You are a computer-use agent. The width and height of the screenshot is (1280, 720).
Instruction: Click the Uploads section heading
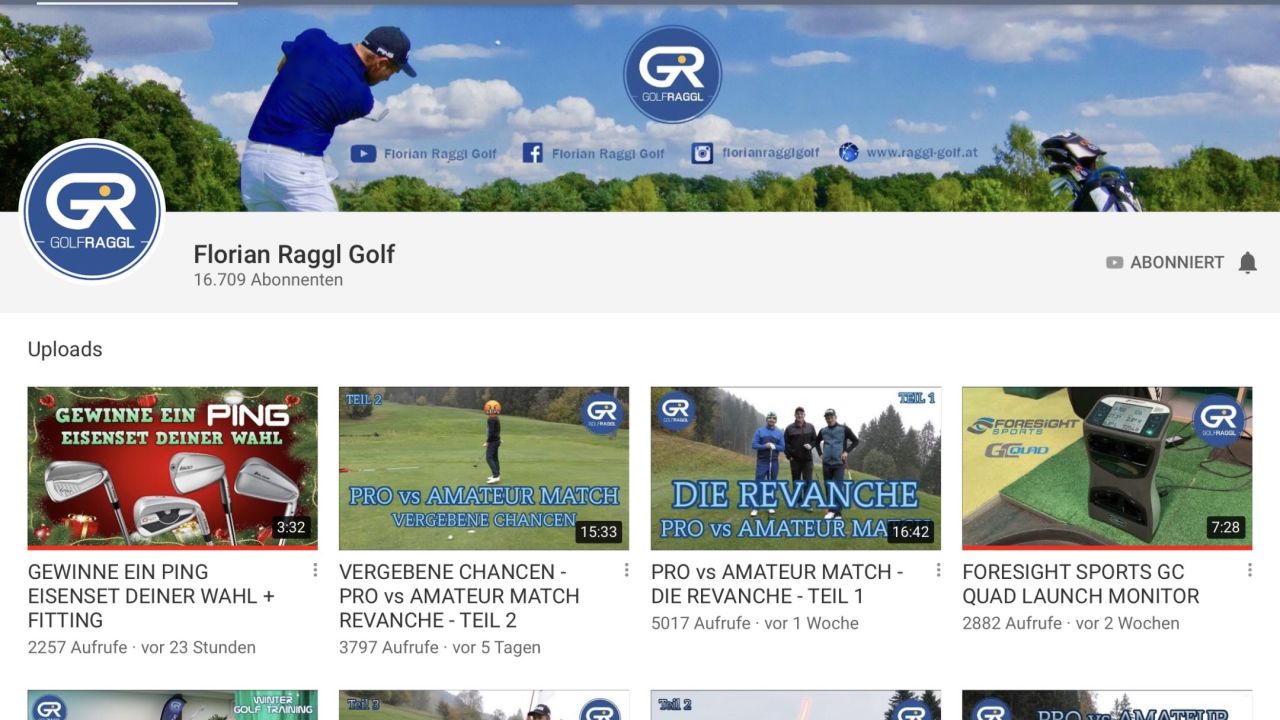coord(65,349)
